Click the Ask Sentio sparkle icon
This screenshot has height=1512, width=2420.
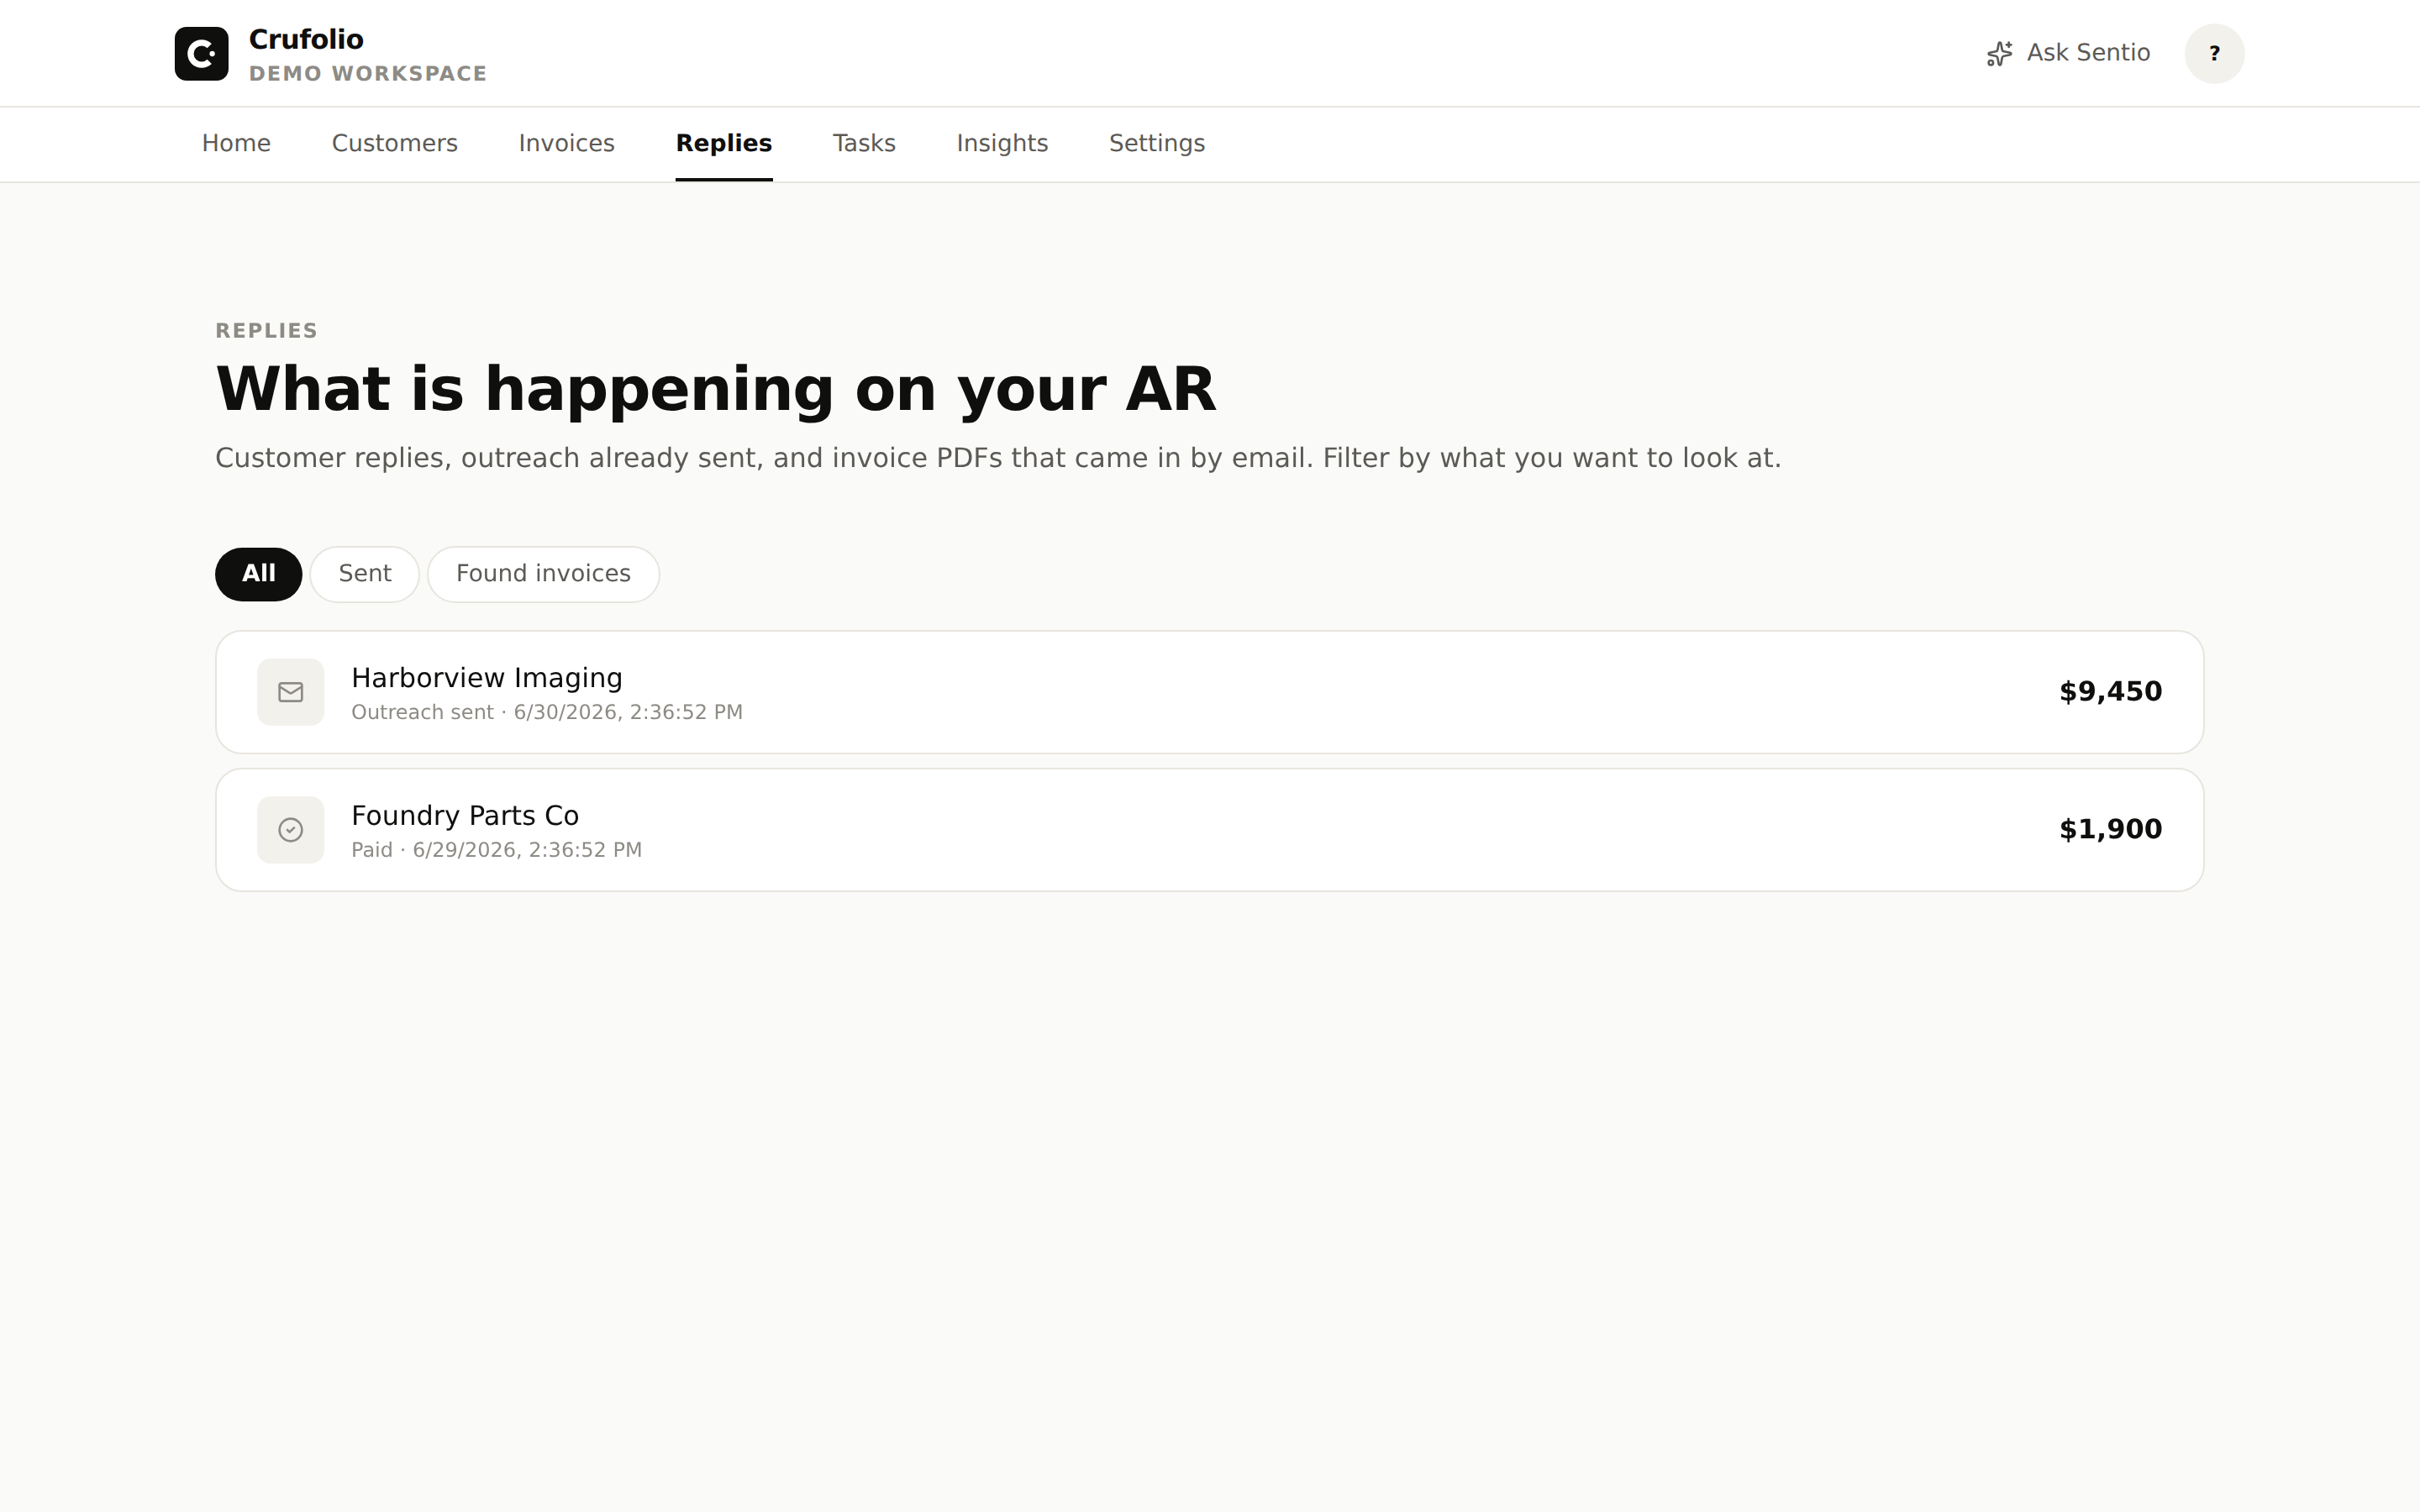[1999, 53]
